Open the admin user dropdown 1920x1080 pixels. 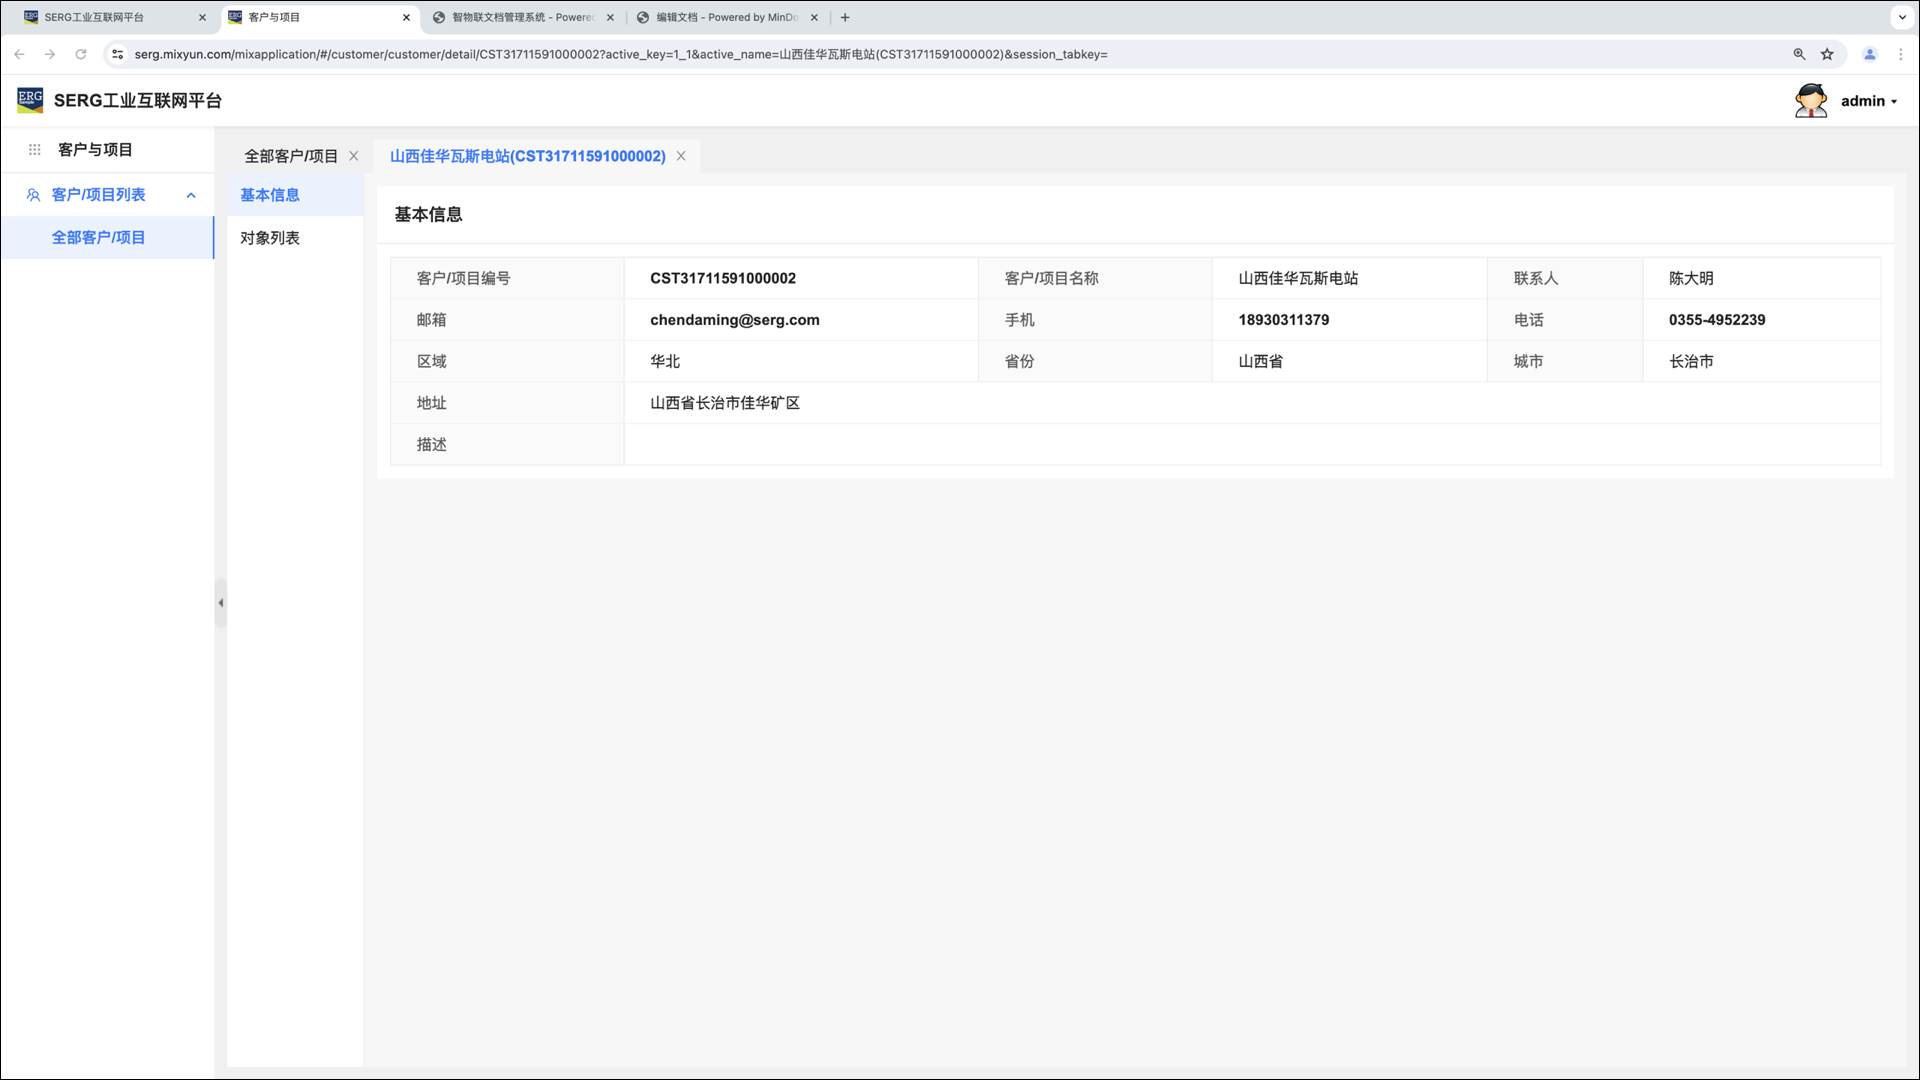coord(1868,101)
